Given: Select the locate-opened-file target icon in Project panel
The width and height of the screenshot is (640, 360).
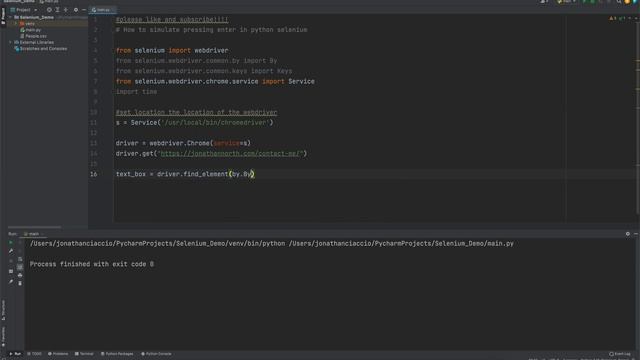Looking at the screenshot, I should (49, 10).
